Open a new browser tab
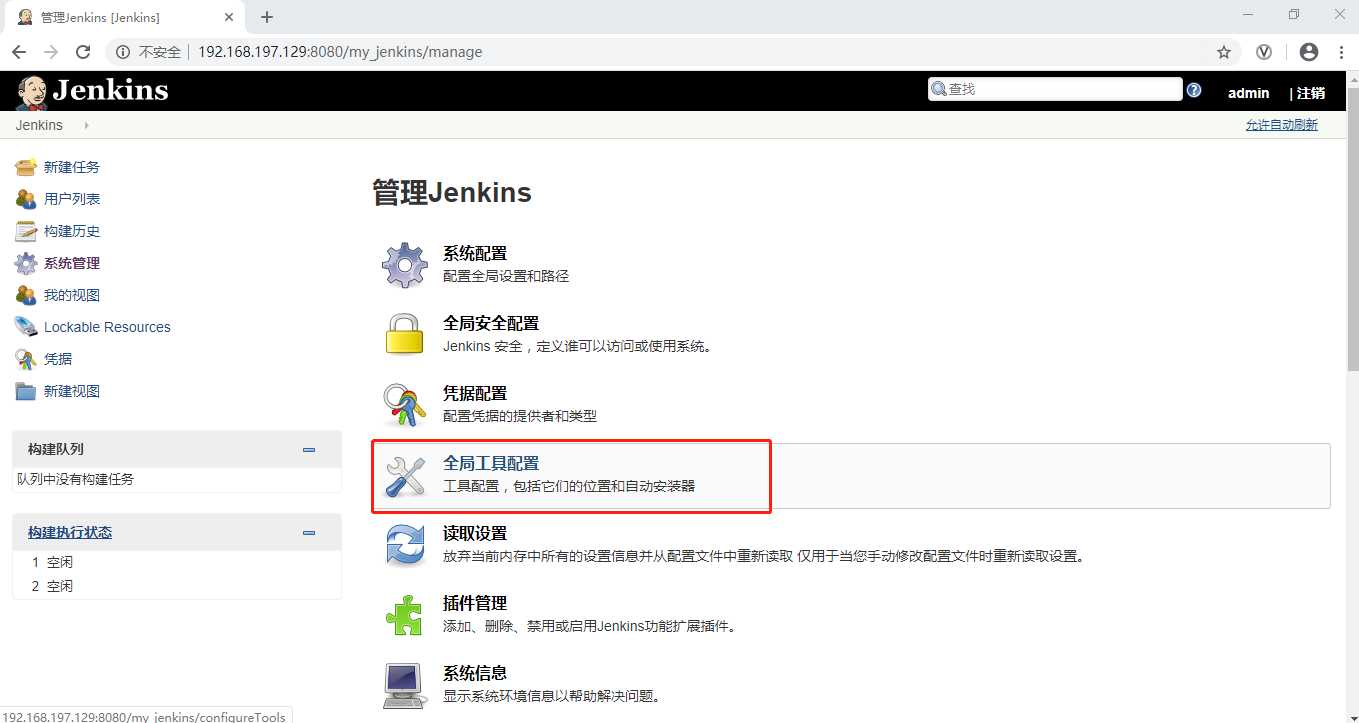The image size is (1359, 723). pyautogui.click(x=266, y=17)
